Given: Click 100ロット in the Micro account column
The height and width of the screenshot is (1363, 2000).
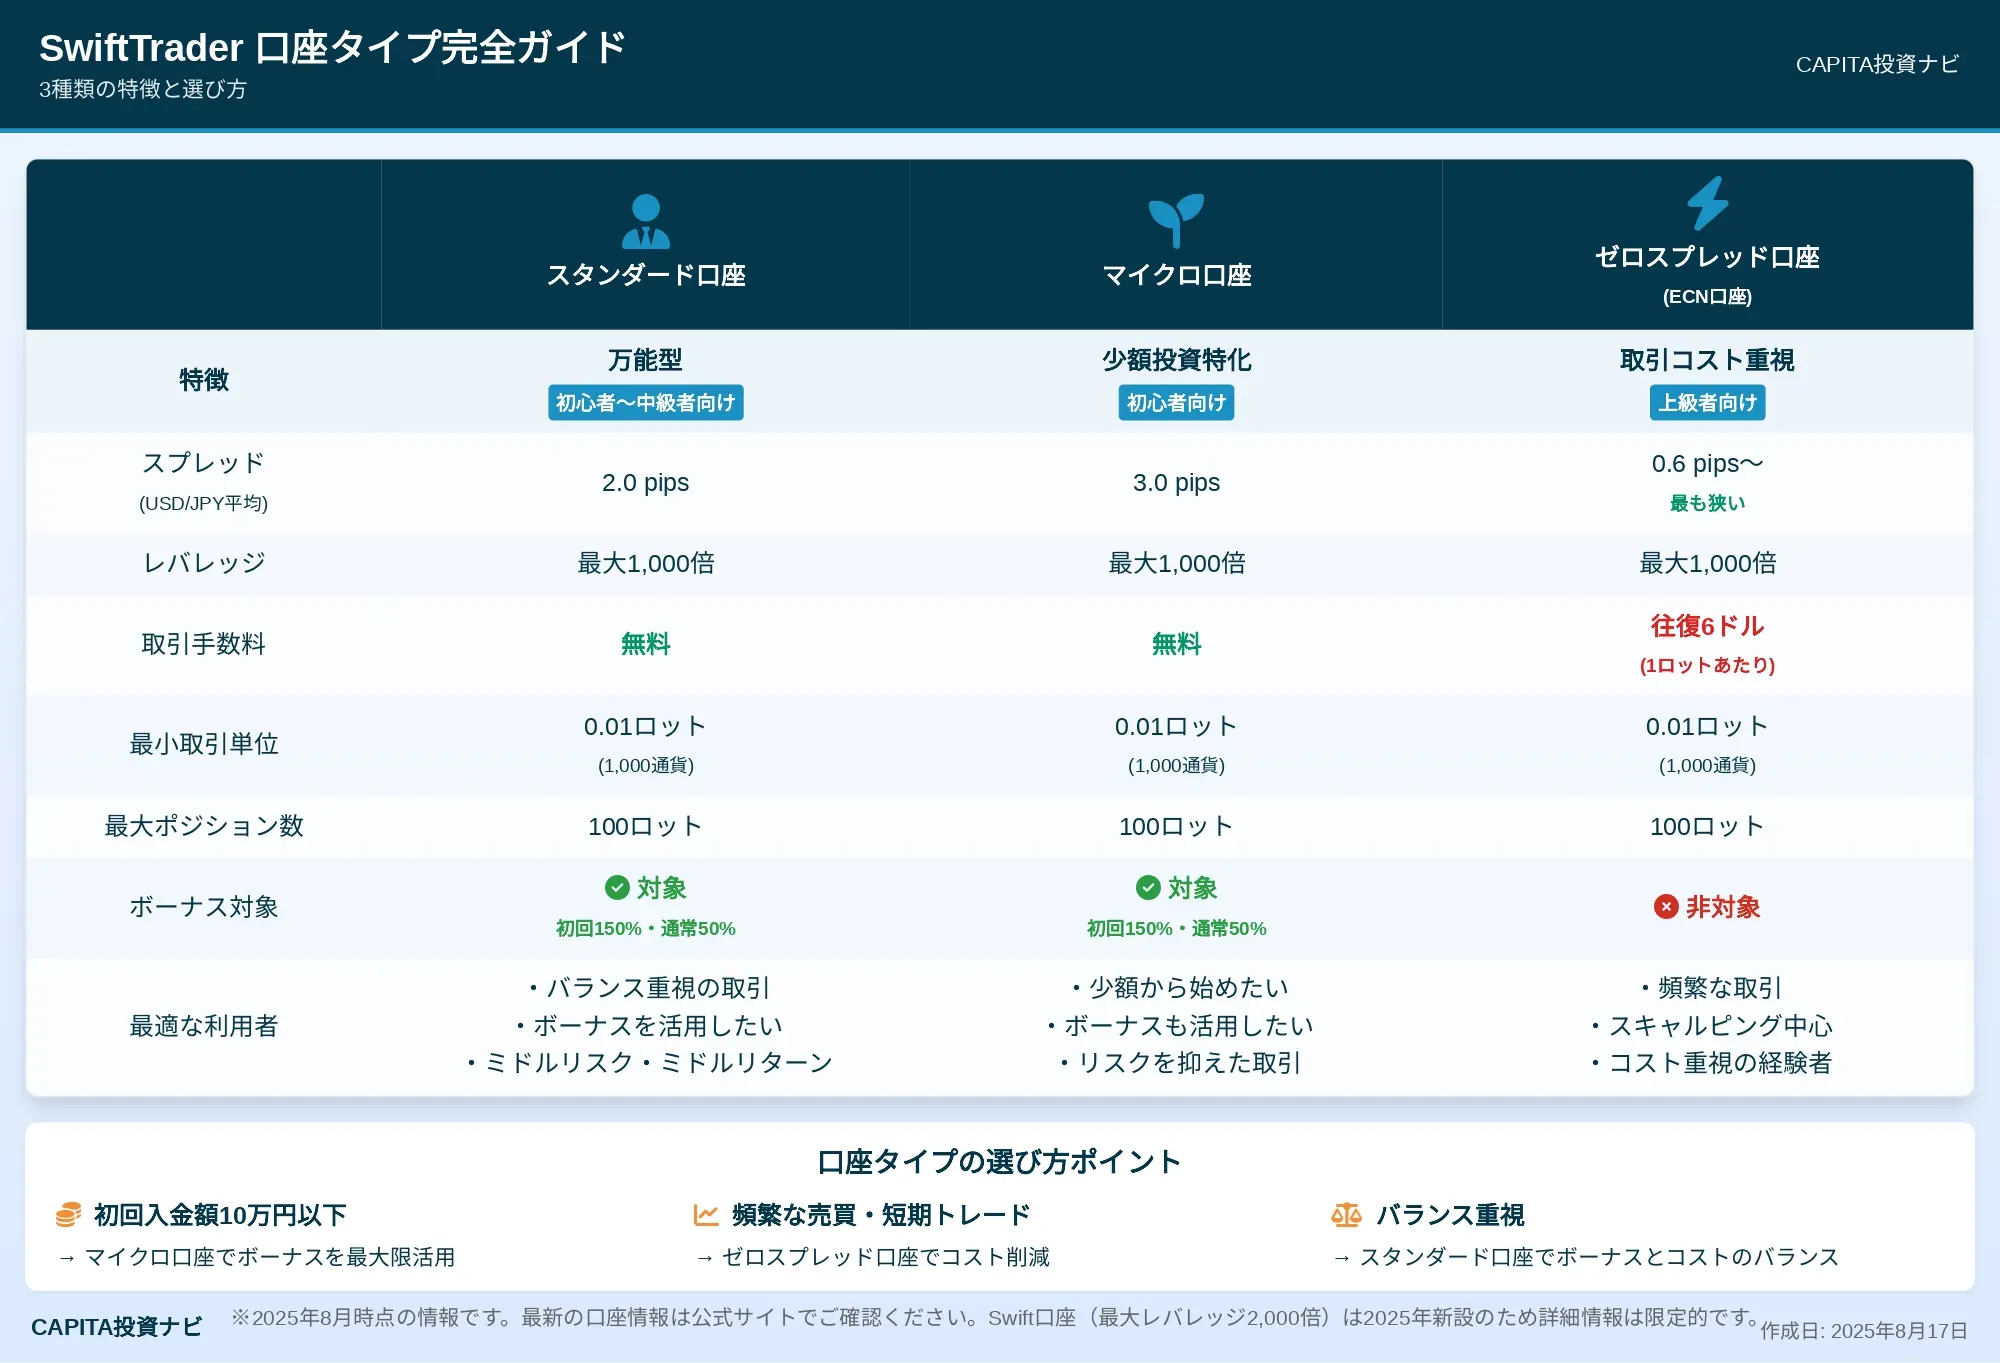Looking at the screenshot, I should point(1176,826).
